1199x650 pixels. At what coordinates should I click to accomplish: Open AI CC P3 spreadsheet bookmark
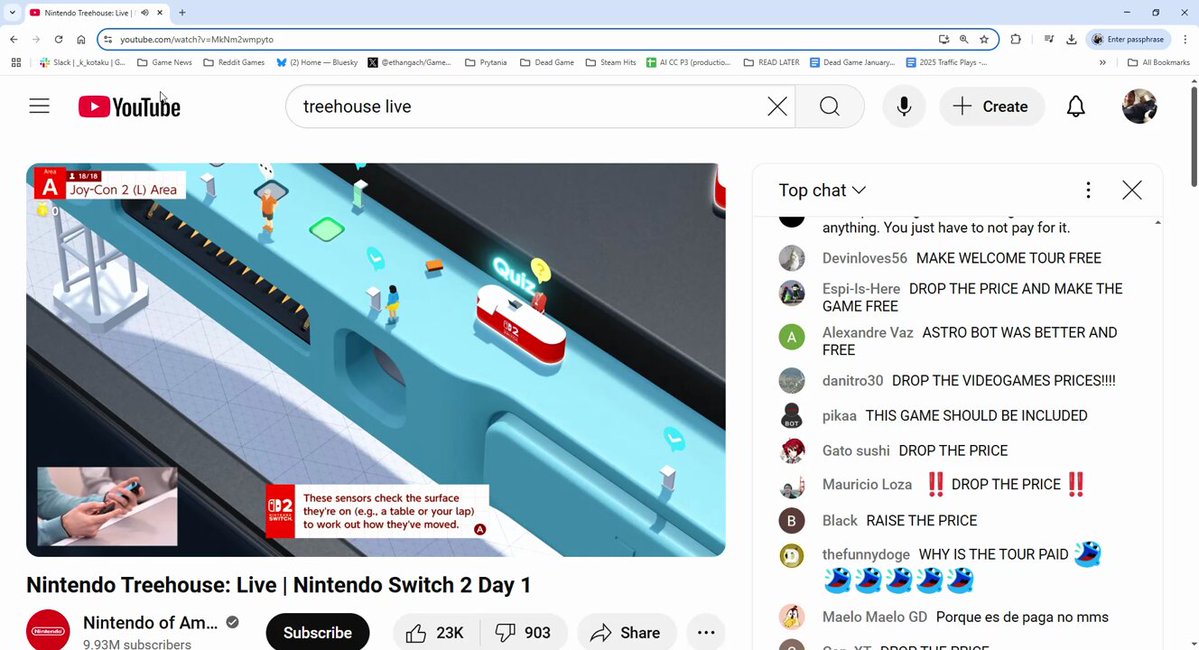coord(688,63)
